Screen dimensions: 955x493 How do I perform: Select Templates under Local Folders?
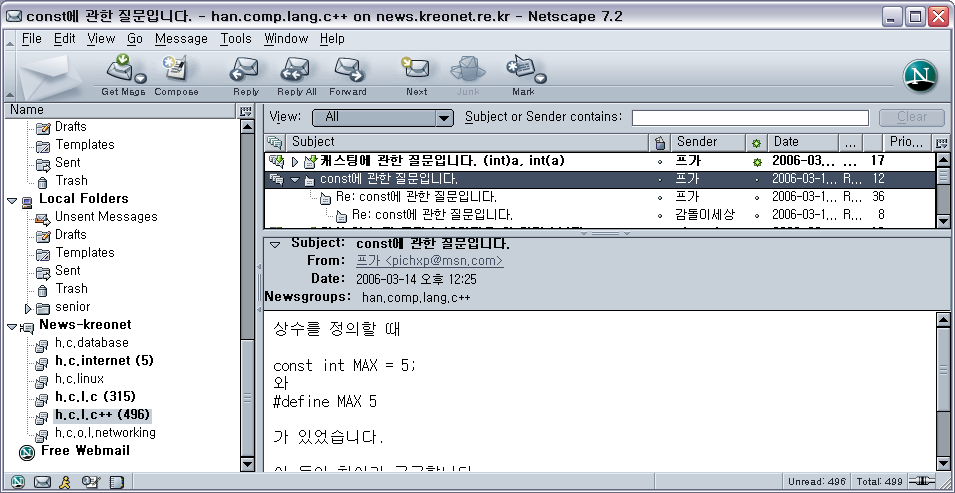pyautogui.click(x=85, y=253)
